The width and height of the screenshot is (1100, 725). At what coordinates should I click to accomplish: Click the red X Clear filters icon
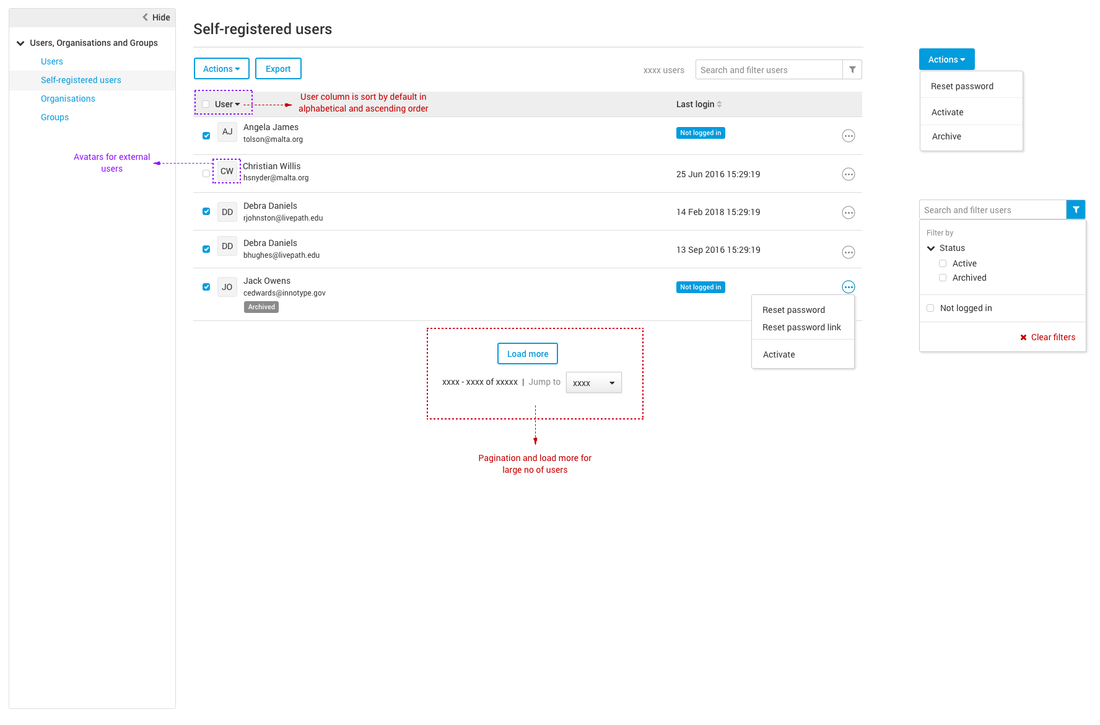(x=1023, y=338)
